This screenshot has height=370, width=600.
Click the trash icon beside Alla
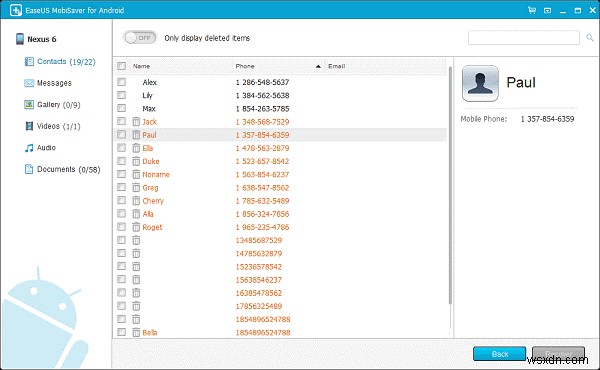click(136, 214)
